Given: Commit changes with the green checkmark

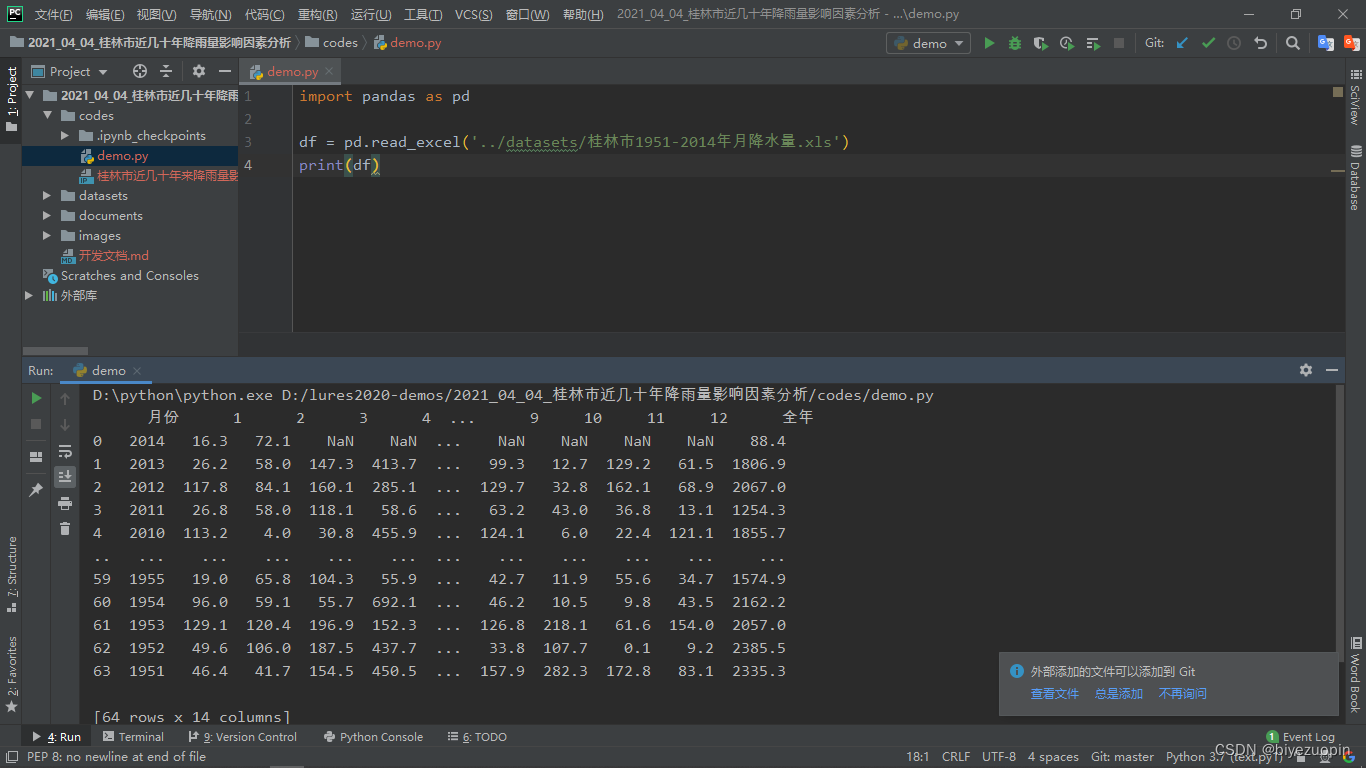Looking at the screenshot, I should (x=1208, y=43).
